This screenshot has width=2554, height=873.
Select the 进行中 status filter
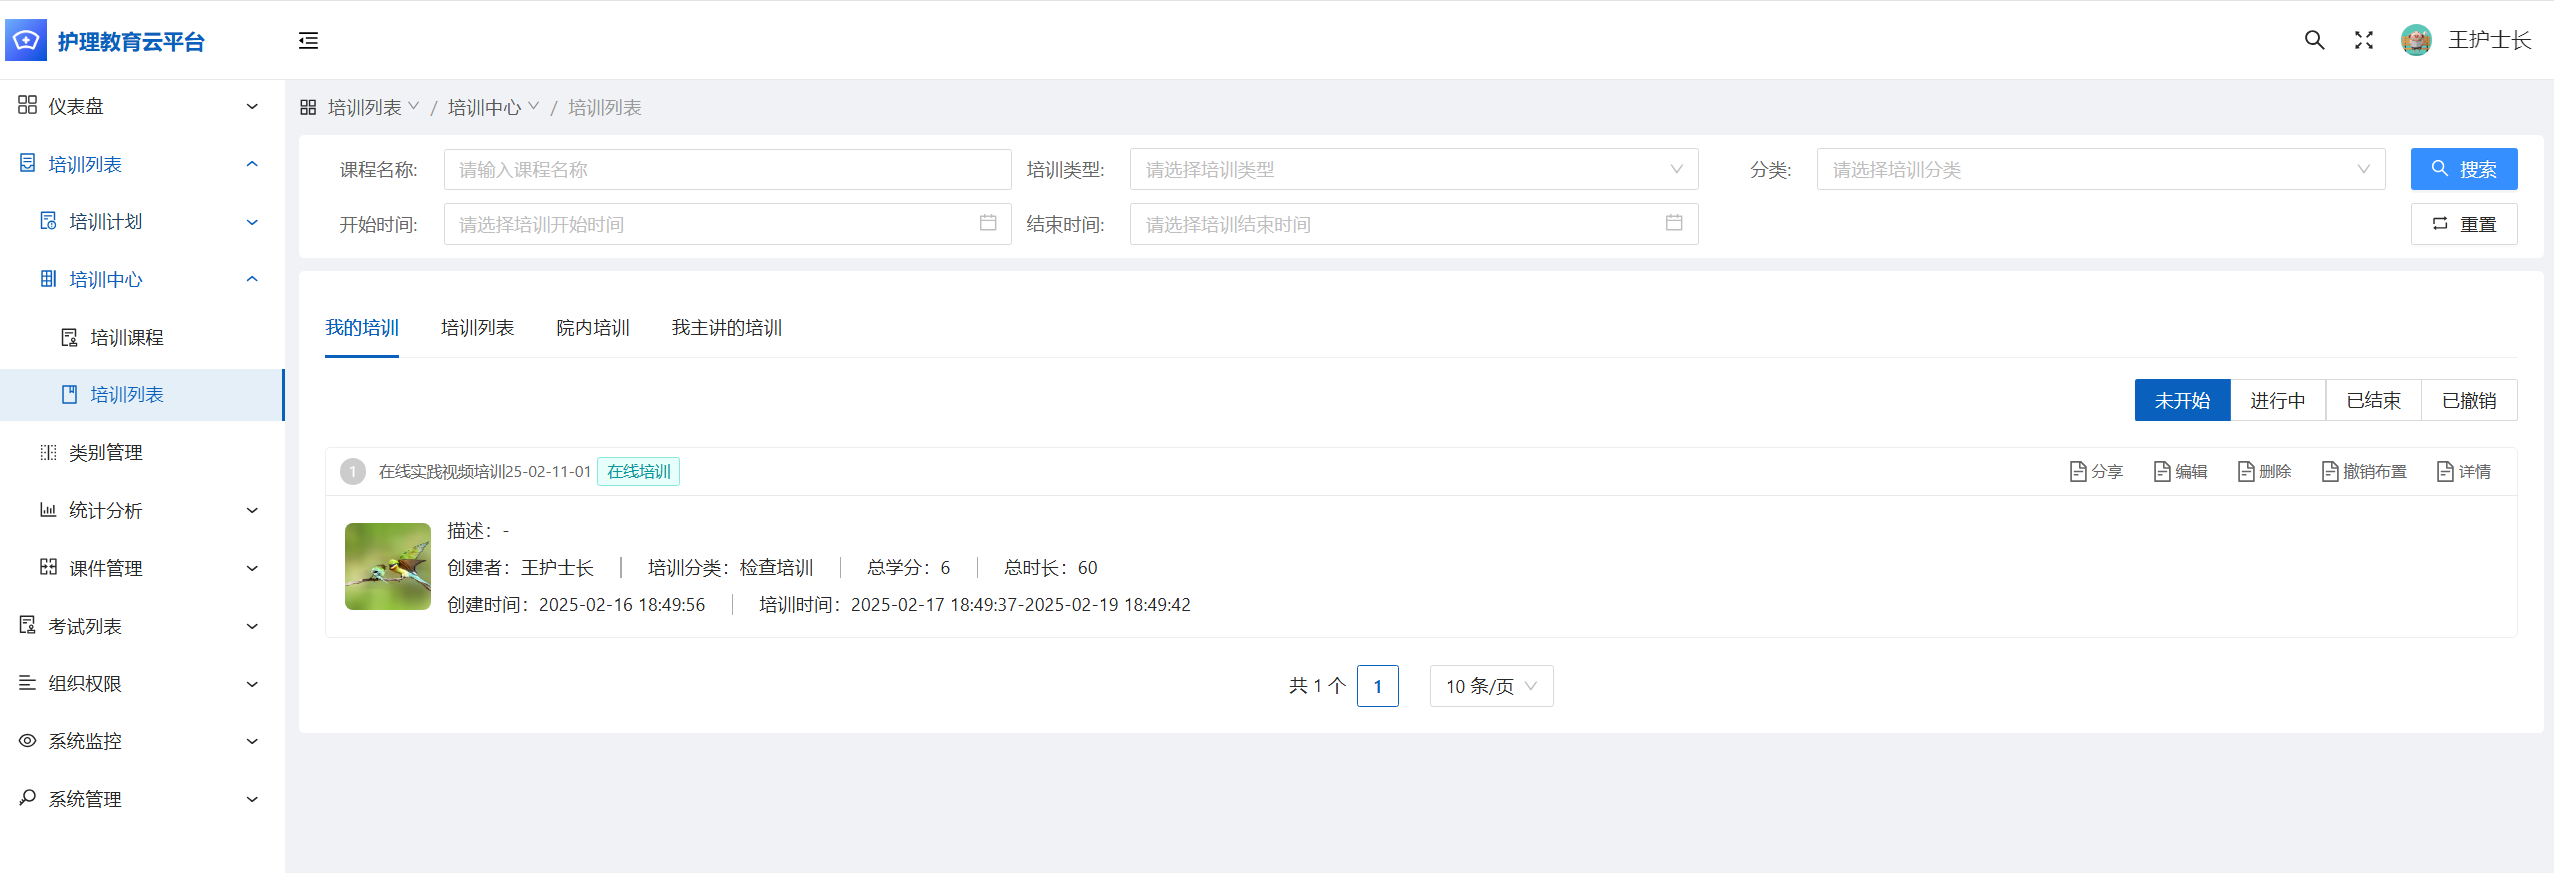click(2277, 401)
